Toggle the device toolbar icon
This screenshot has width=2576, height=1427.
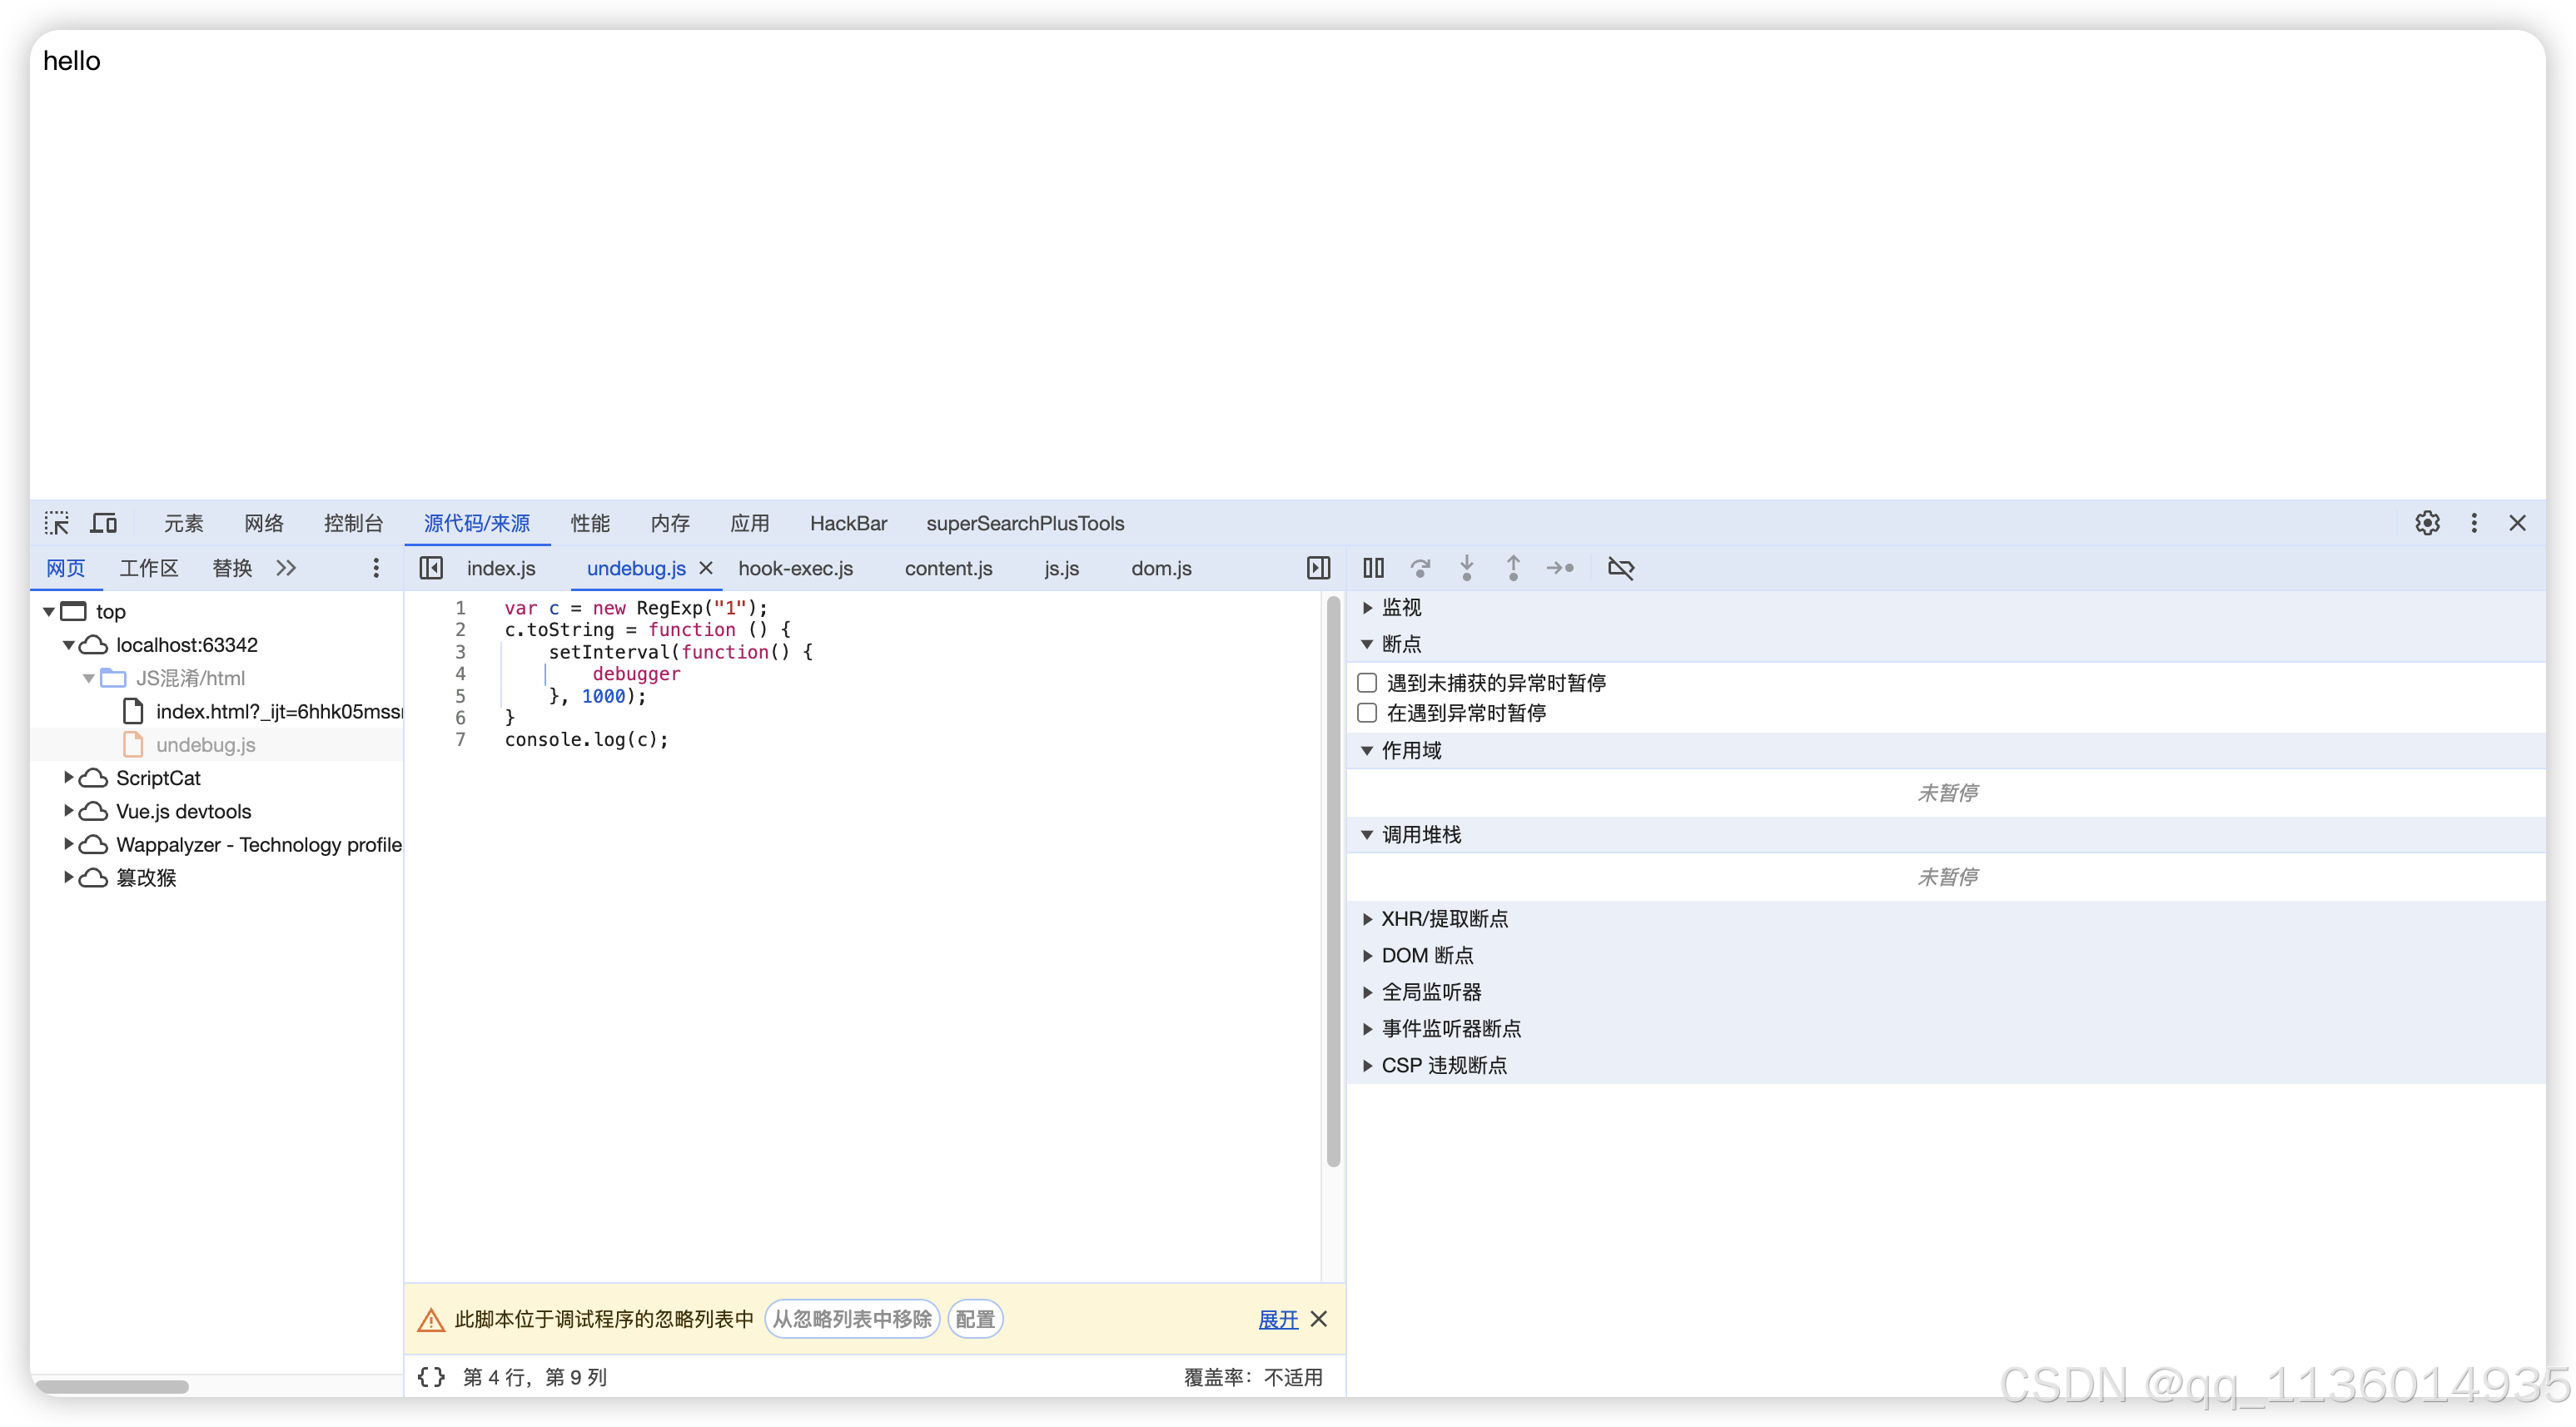click(x=104, y=523)
